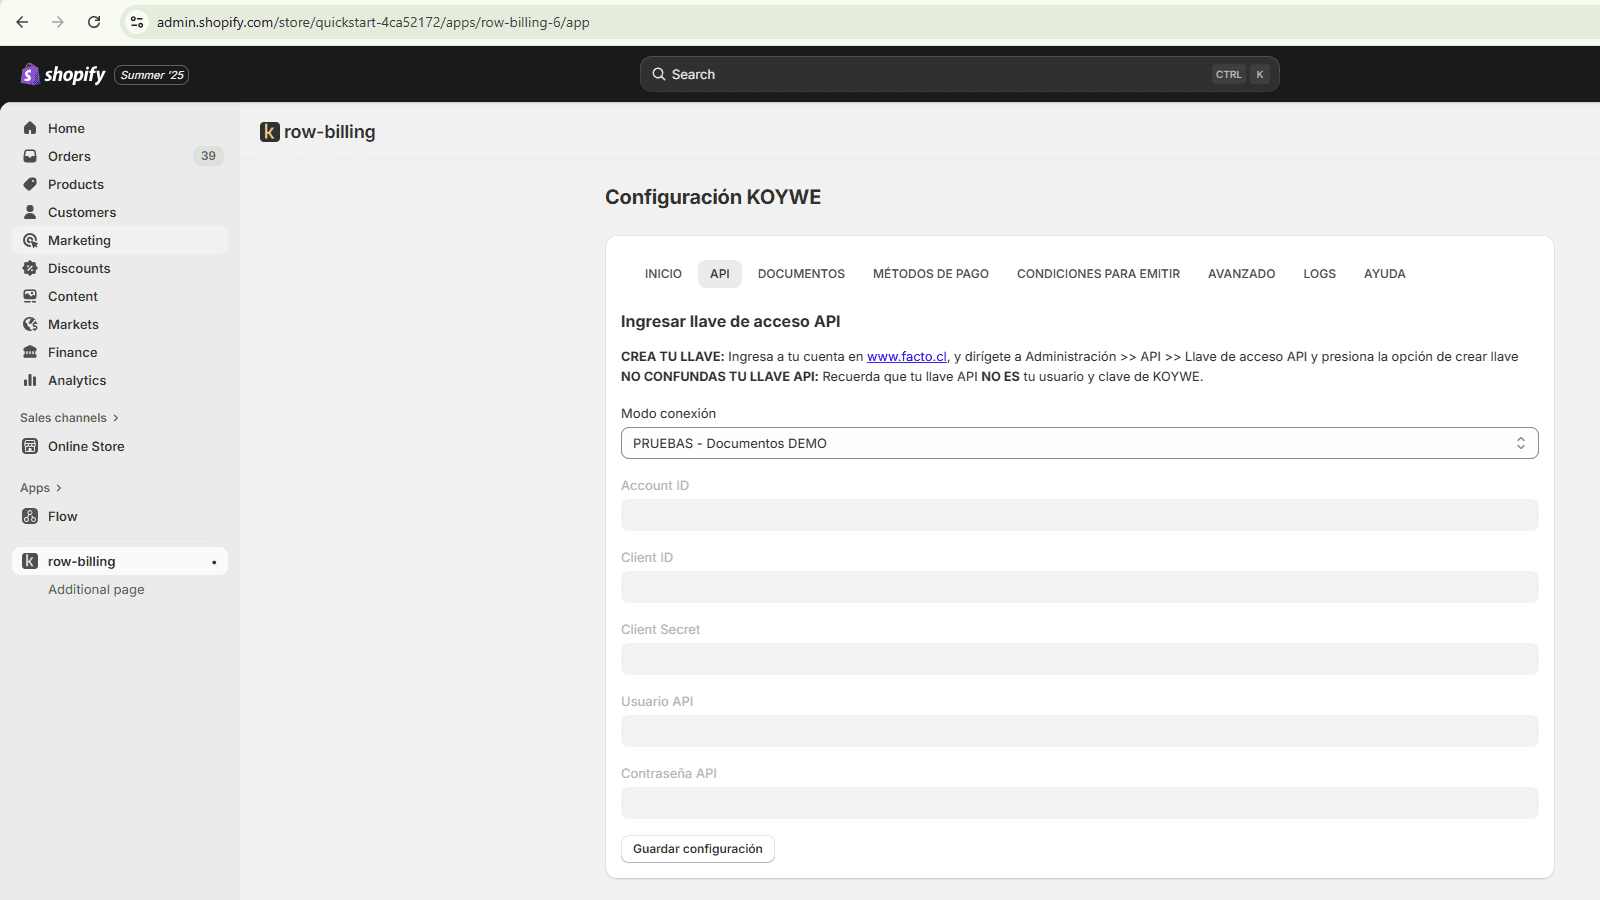Focus the Shopify Search bar

click(959, 74)
